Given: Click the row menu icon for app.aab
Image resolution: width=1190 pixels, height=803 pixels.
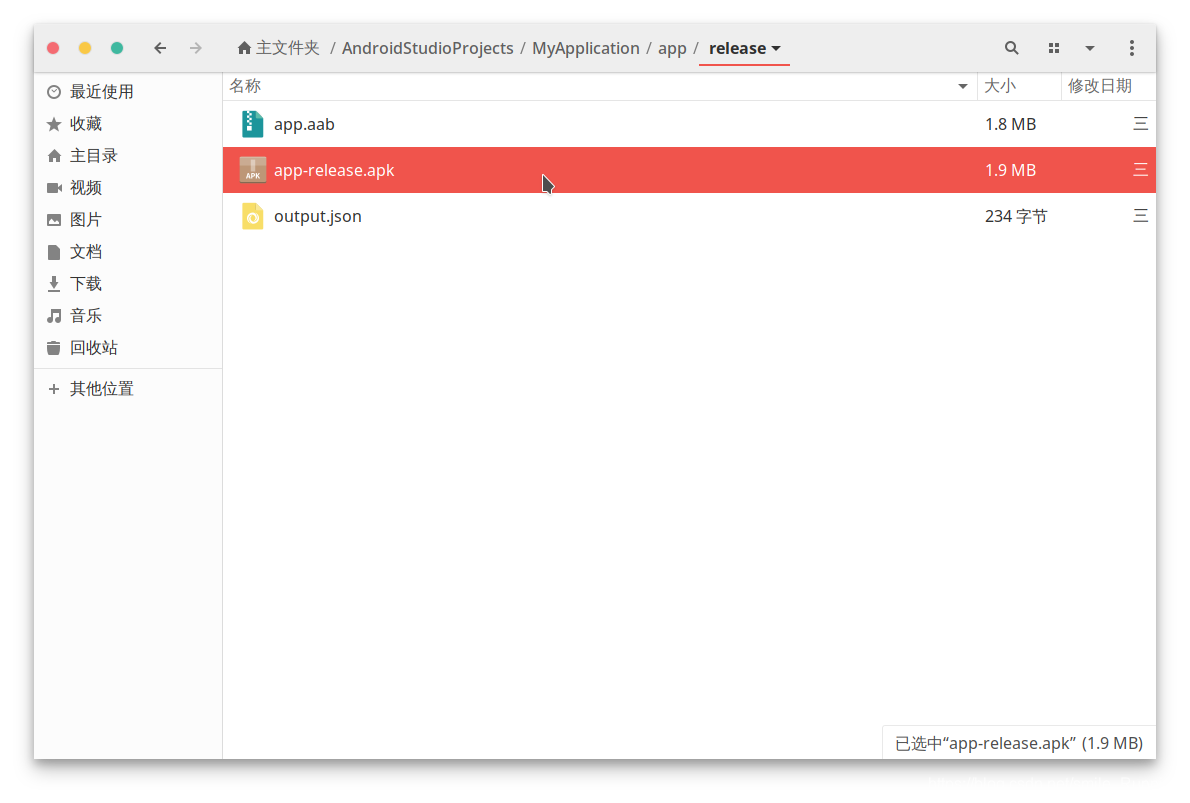Looking at the screenshot, I should click(x=1140, y=124).
